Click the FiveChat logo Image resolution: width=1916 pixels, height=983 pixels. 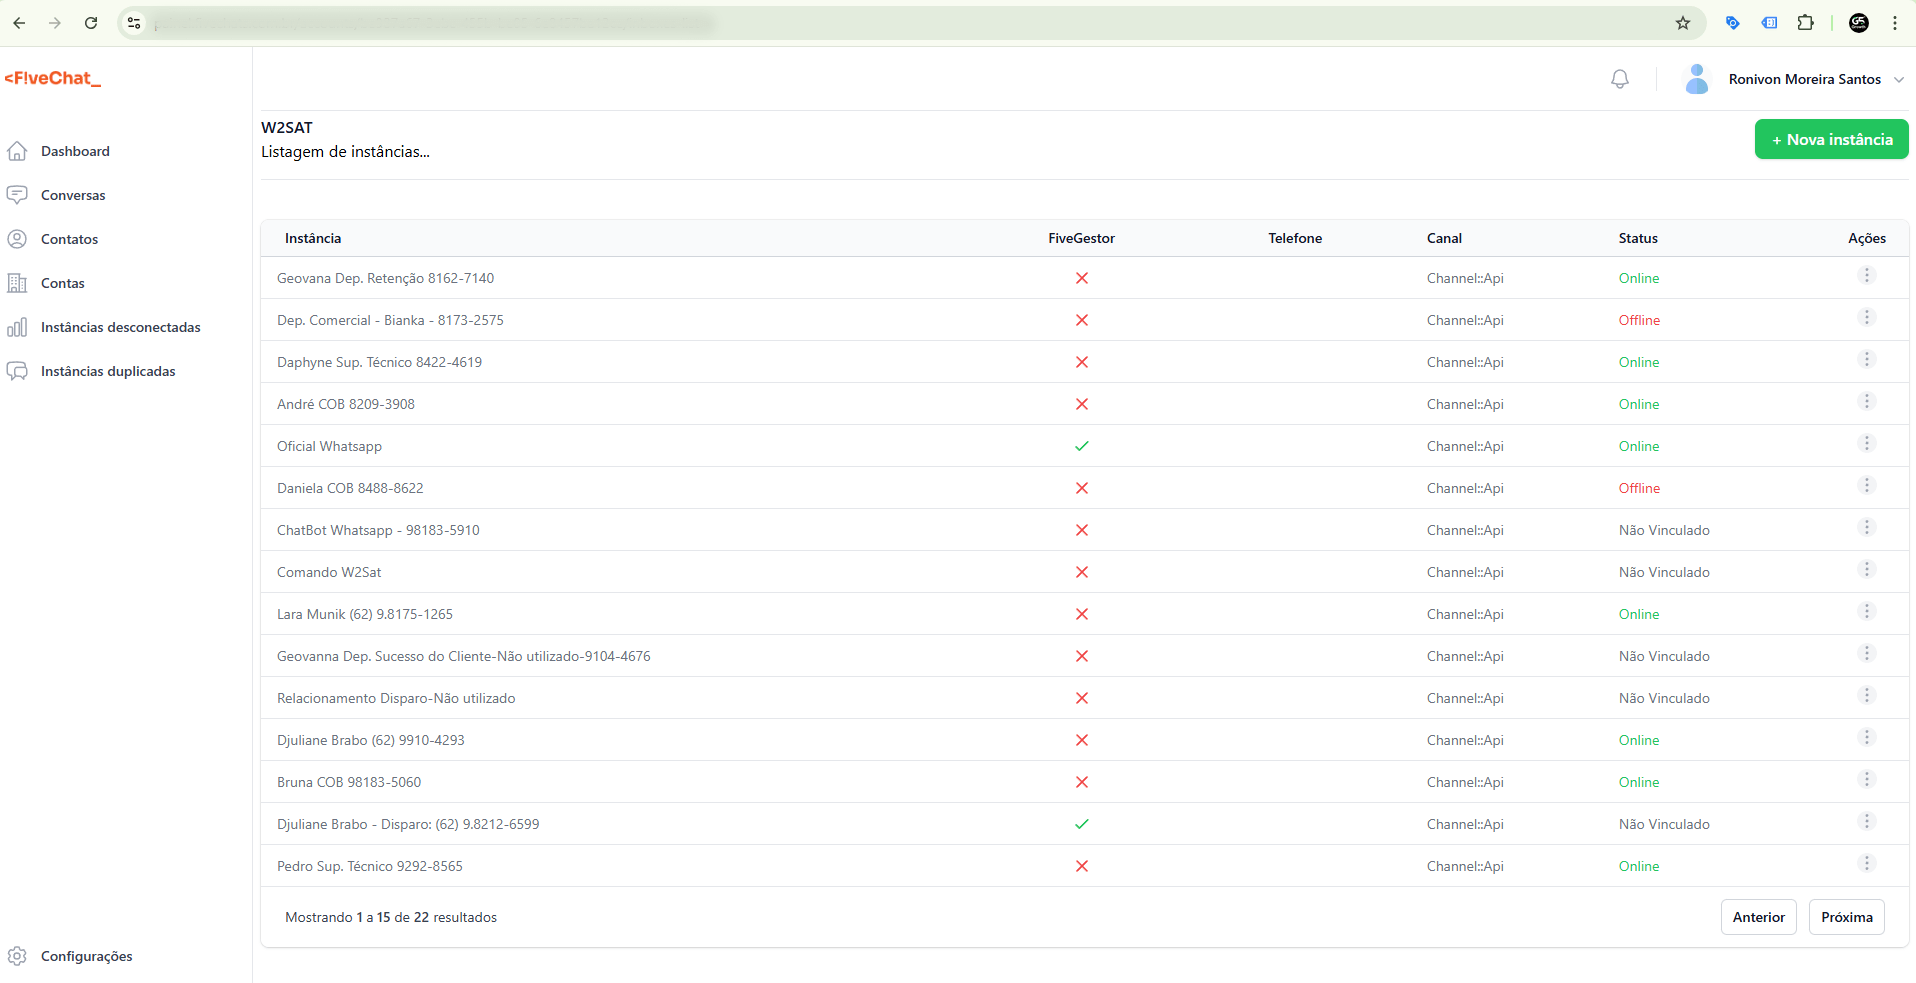click(53, 78)
